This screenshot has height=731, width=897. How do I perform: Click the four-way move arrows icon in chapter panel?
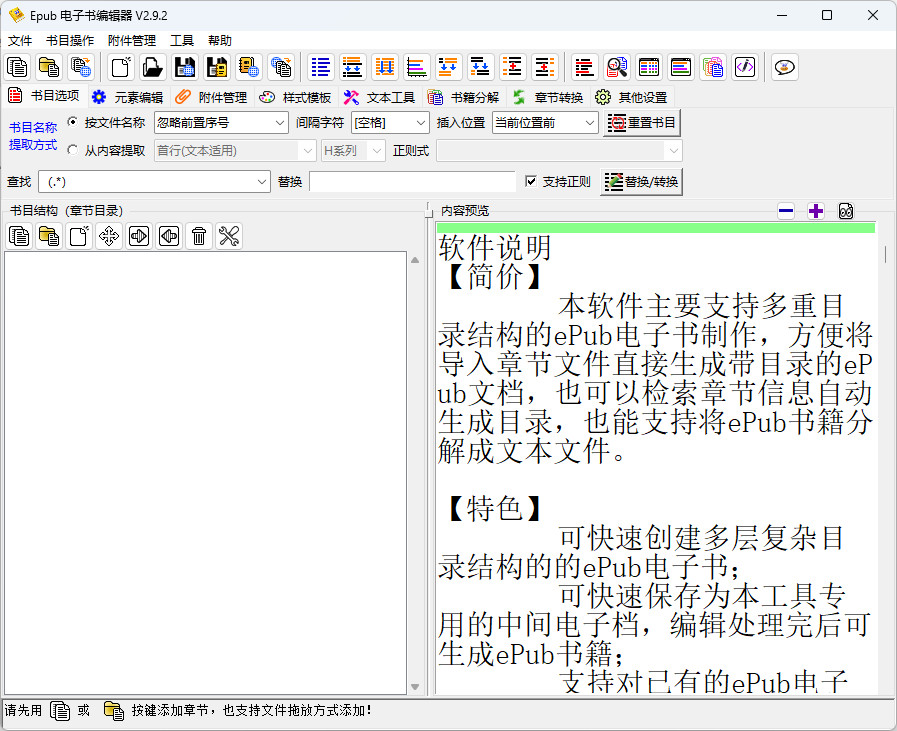coord(109,236)
